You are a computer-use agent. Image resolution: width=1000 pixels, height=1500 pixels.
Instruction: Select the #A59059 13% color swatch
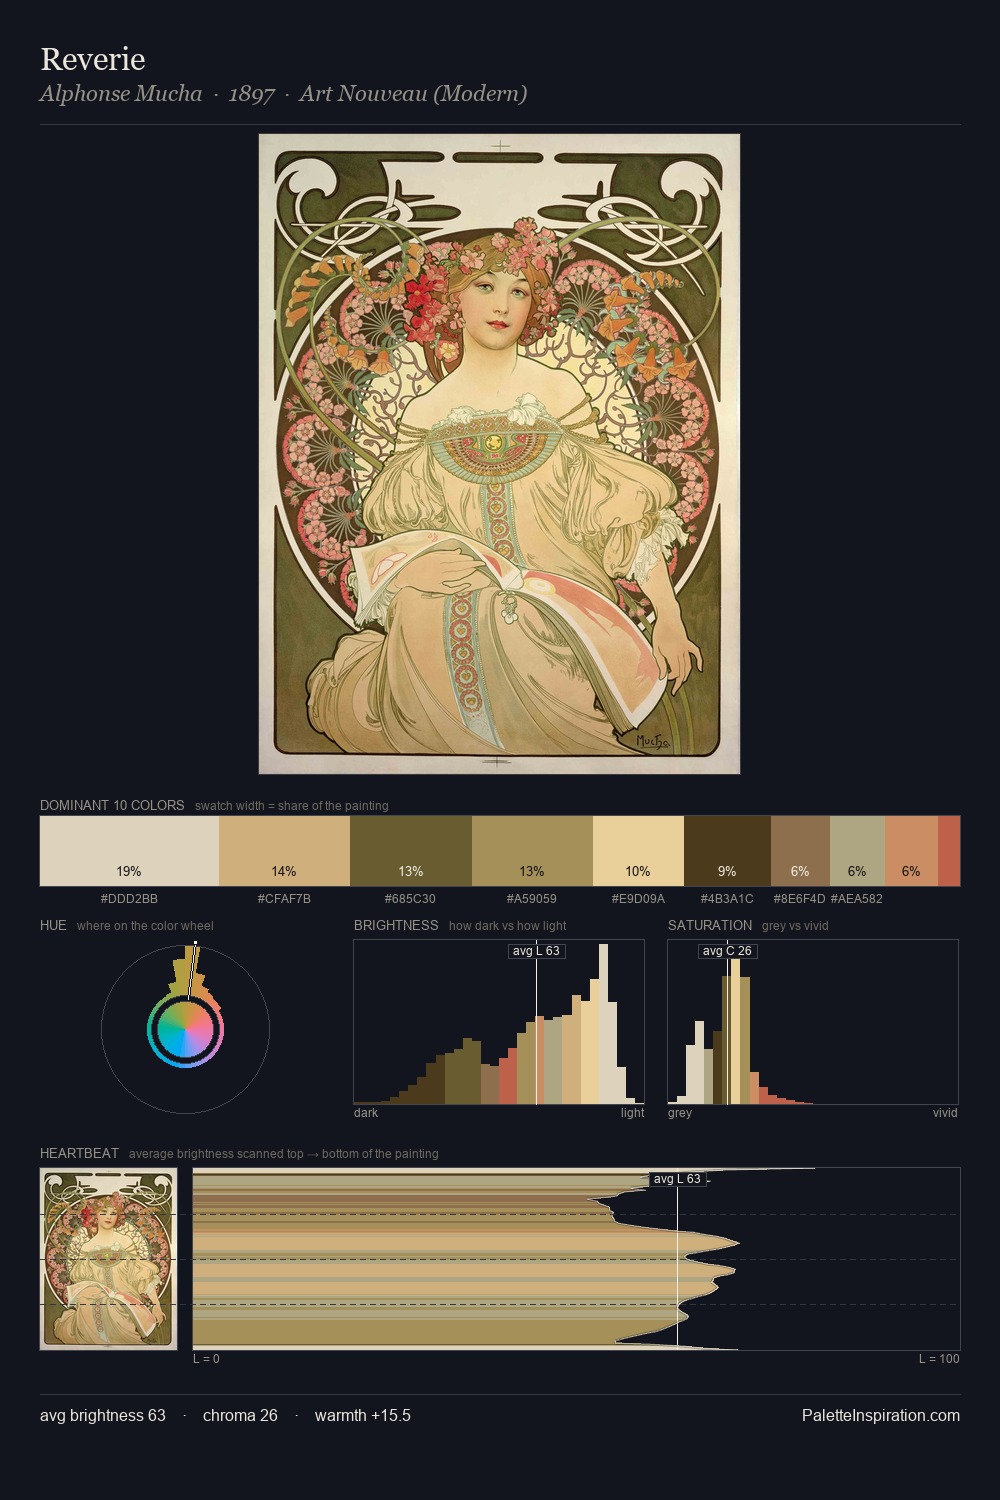532,851
